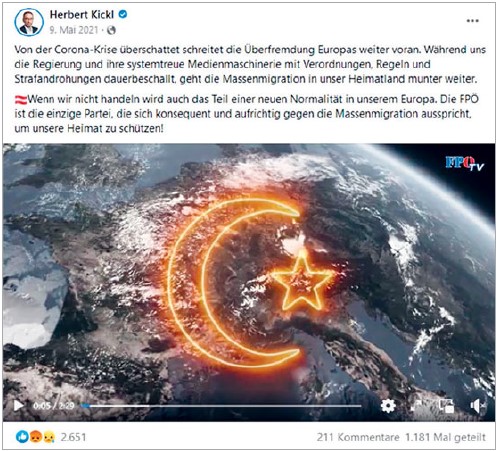
Task: Click Herbert Kickl's profile picture
Action: click(x=29, y=22)
